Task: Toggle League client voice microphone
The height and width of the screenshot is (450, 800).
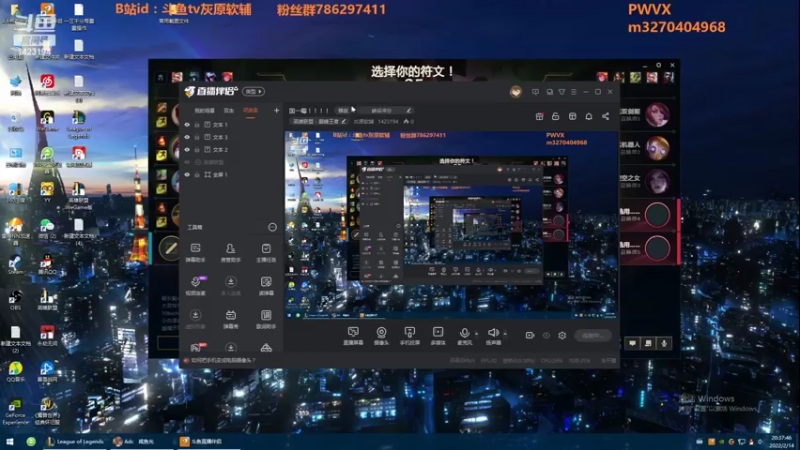Action: [664, 343]
